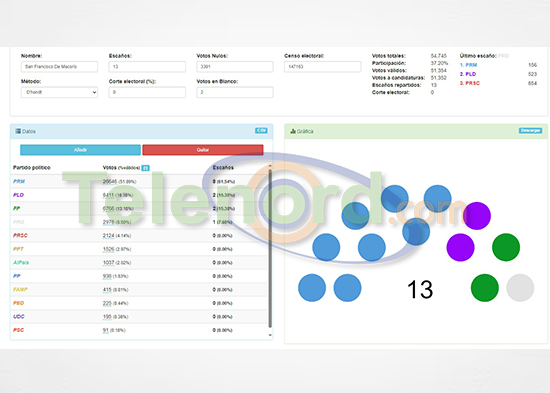Click the gray seat circle in chart

pos(520,288)
